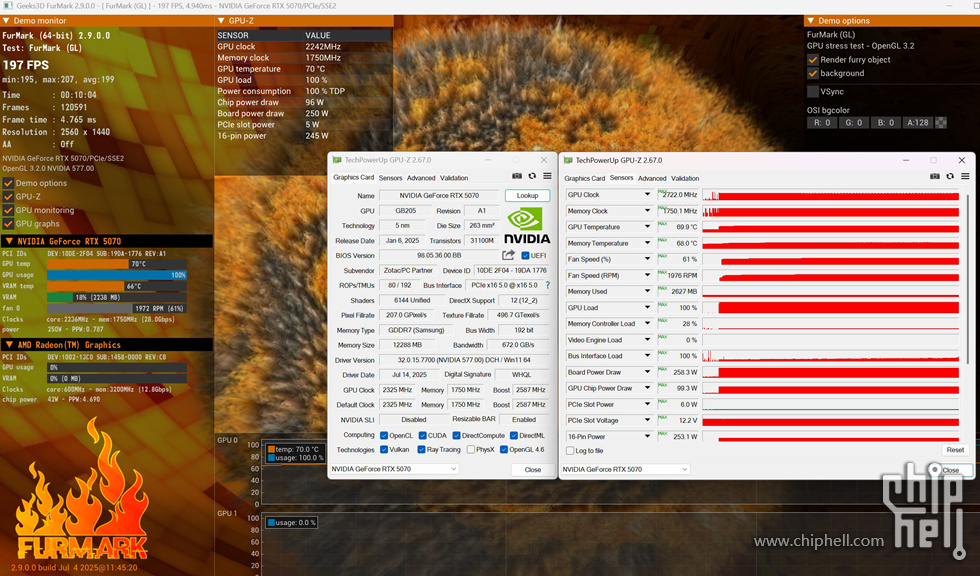Click the R: 0 color value field

click(x=822, y=122)
